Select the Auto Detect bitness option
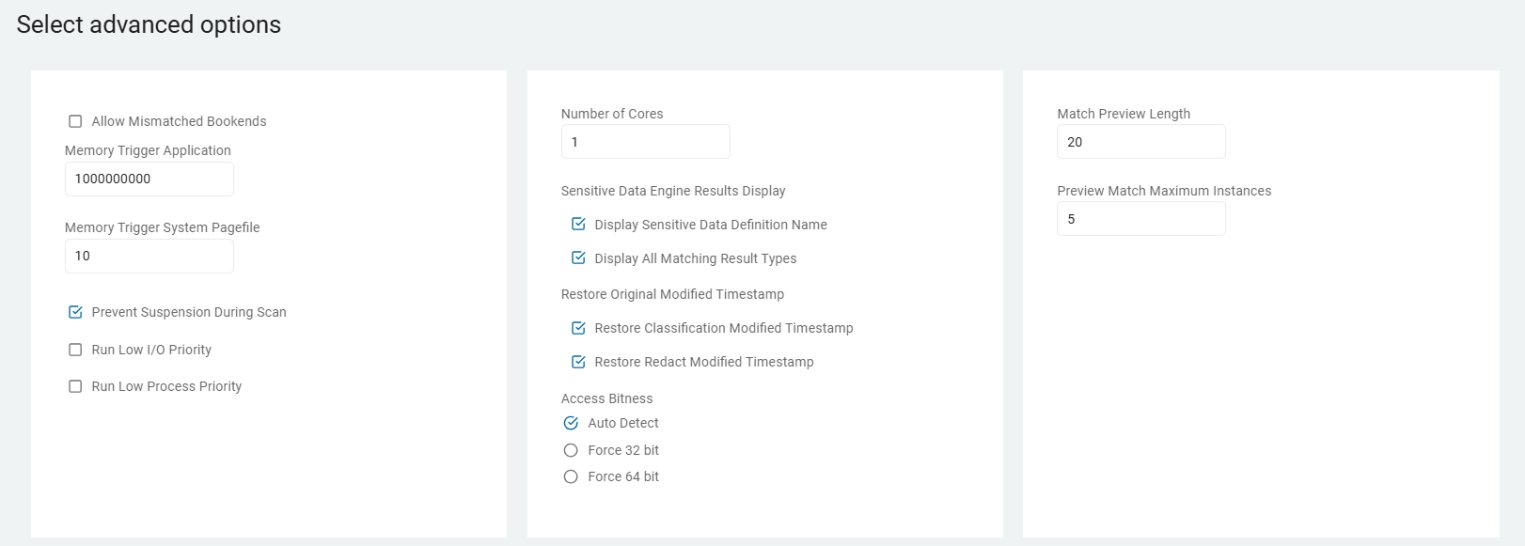Image resolution: width=1525 pixels, height=546 pixels. tap(571, 423)
